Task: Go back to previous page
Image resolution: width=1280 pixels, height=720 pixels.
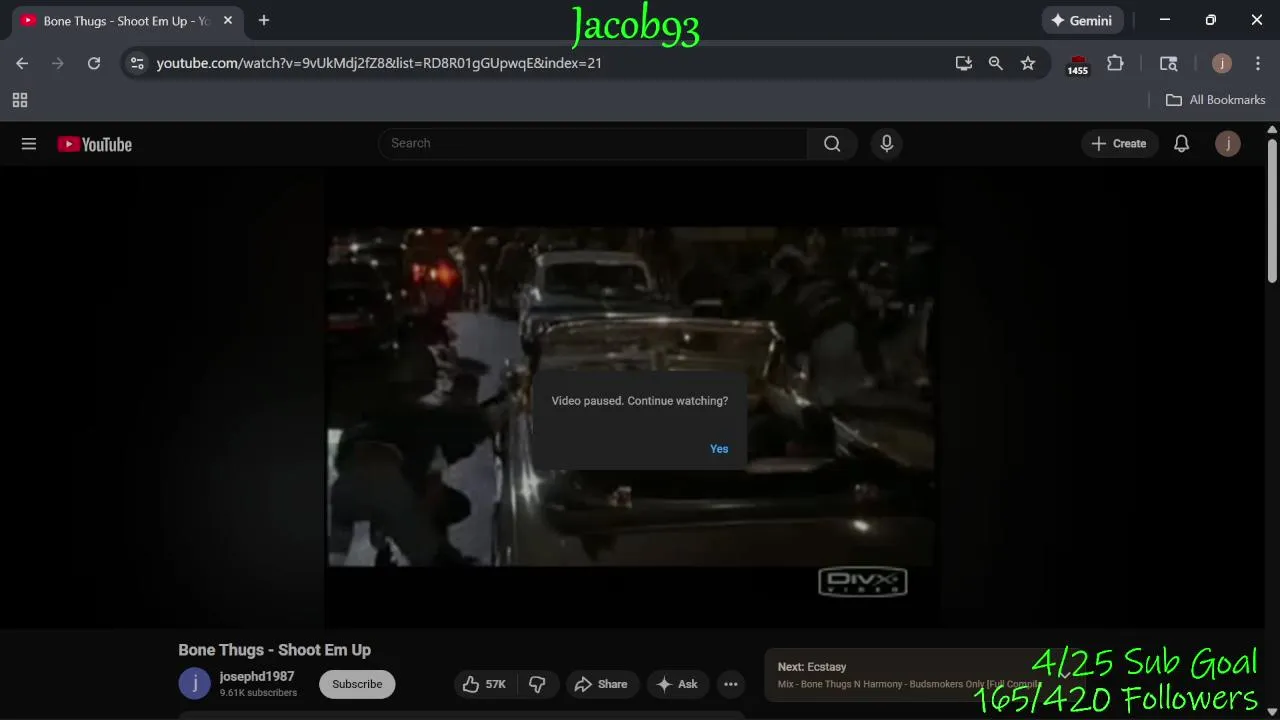Action: [x=22, y=63]
